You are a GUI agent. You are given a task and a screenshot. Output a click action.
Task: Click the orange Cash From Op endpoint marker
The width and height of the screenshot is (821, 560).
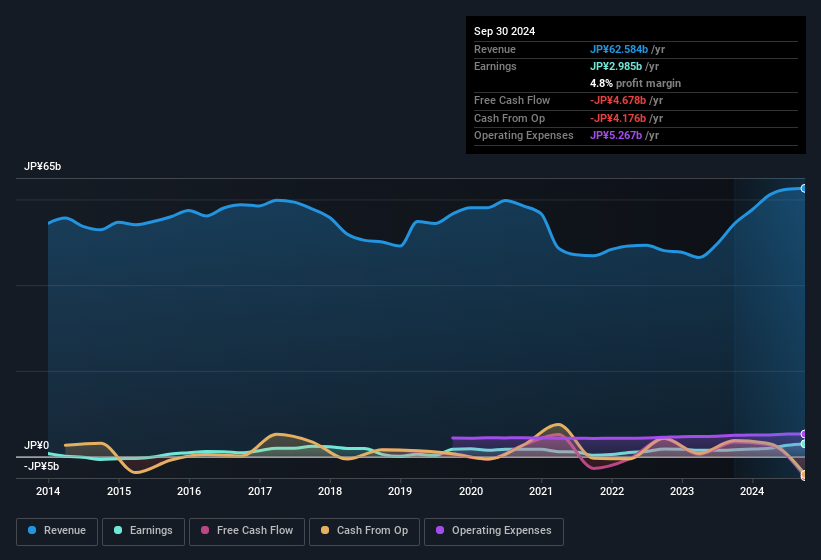pyautogui.click(x=804, y=475)
